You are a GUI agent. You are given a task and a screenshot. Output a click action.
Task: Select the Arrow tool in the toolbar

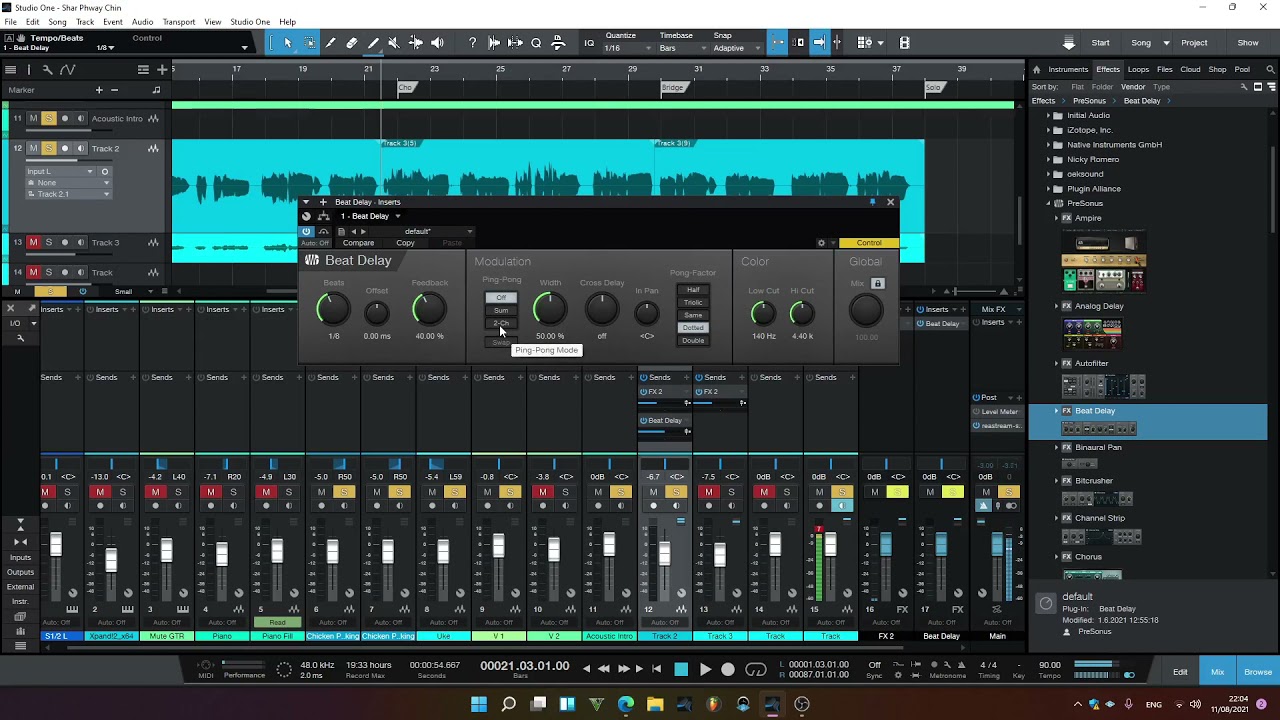click(288, 43)
